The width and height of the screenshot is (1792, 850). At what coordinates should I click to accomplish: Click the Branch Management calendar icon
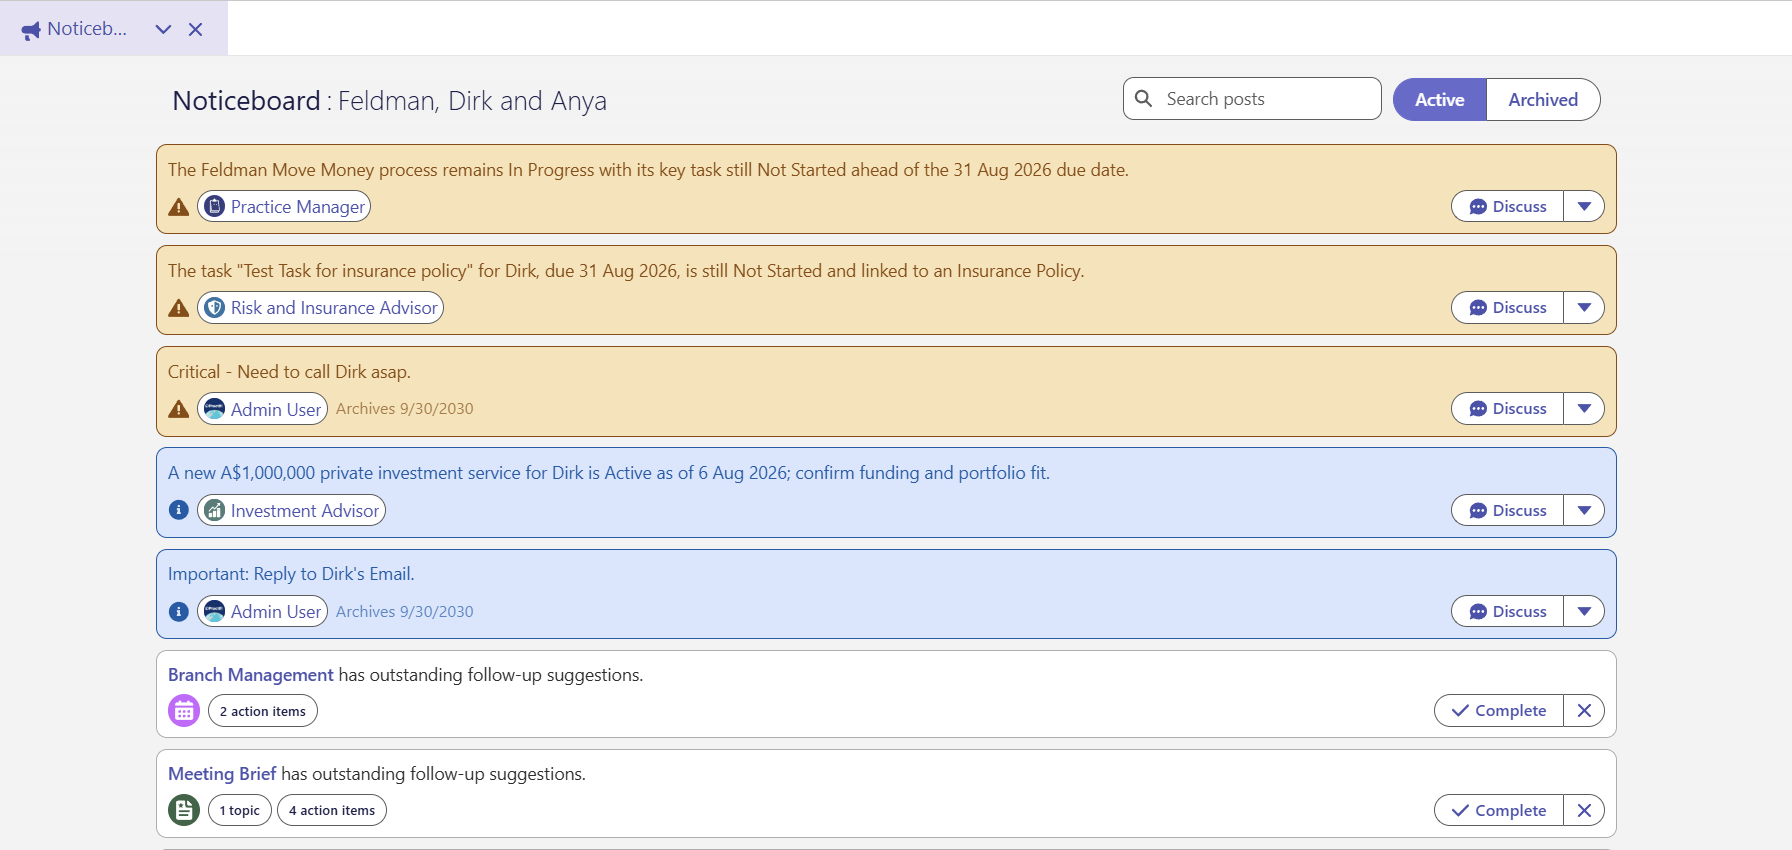184,711
